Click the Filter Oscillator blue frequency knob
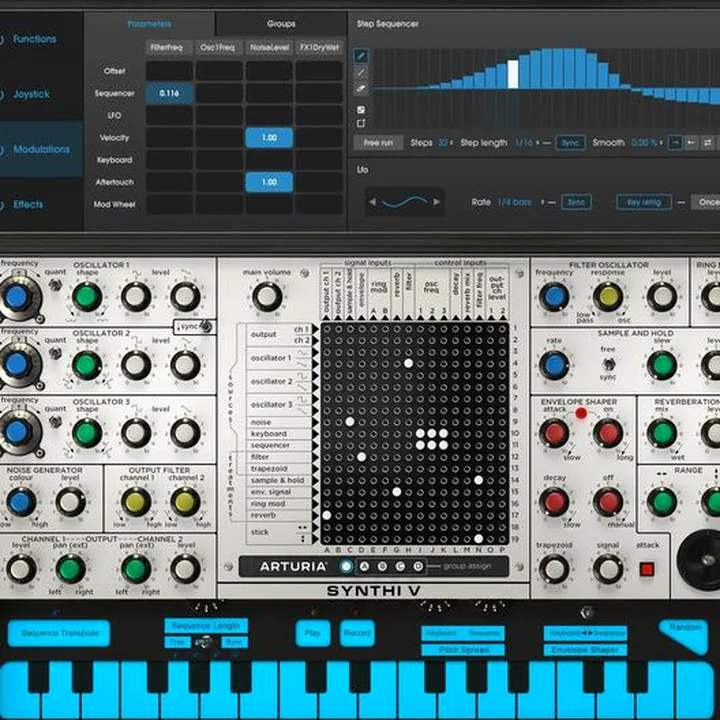This screenshot has width=720, height=720. (554, 297)
